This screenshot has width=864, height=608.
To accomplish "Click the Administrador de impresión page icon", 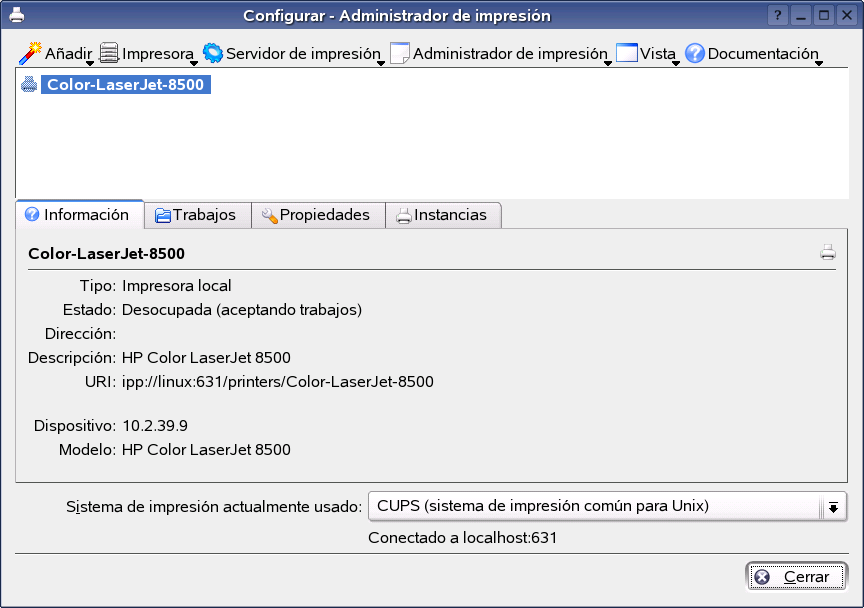I will 400,53.
